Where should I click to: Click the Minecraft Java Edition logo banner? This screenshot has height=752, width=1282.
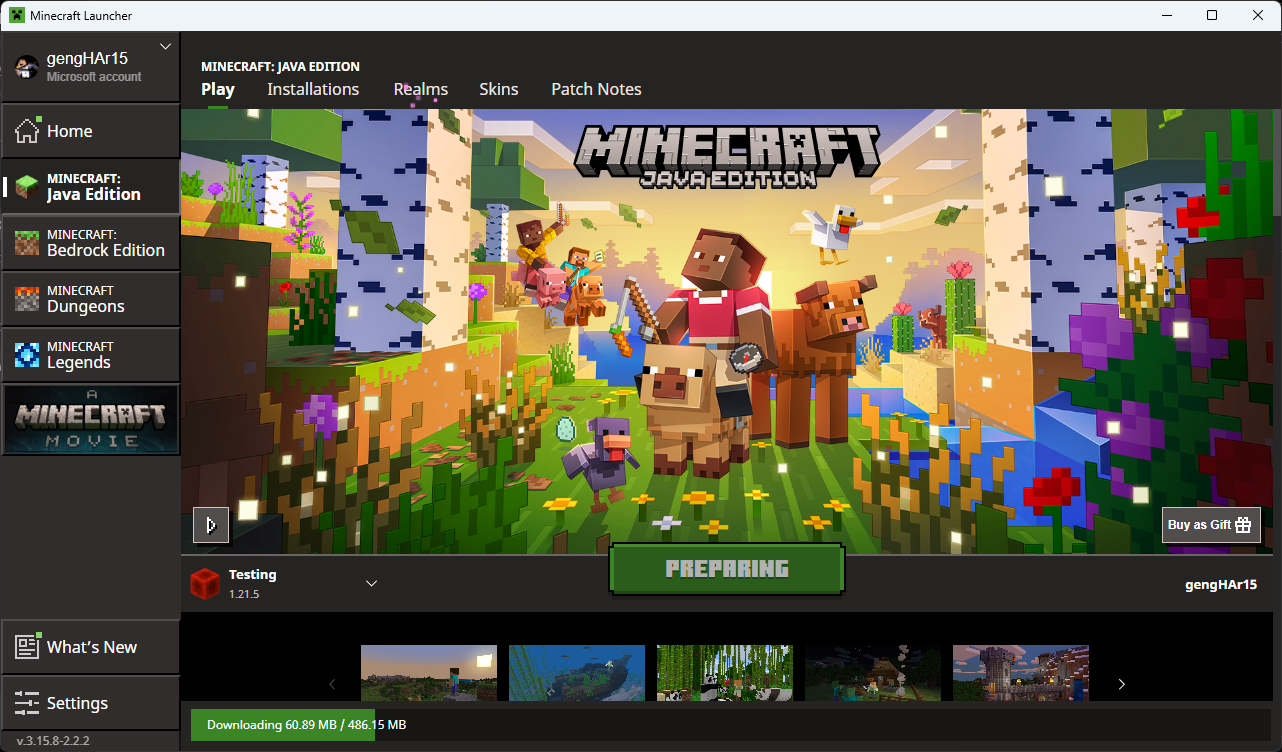[727, 155]
